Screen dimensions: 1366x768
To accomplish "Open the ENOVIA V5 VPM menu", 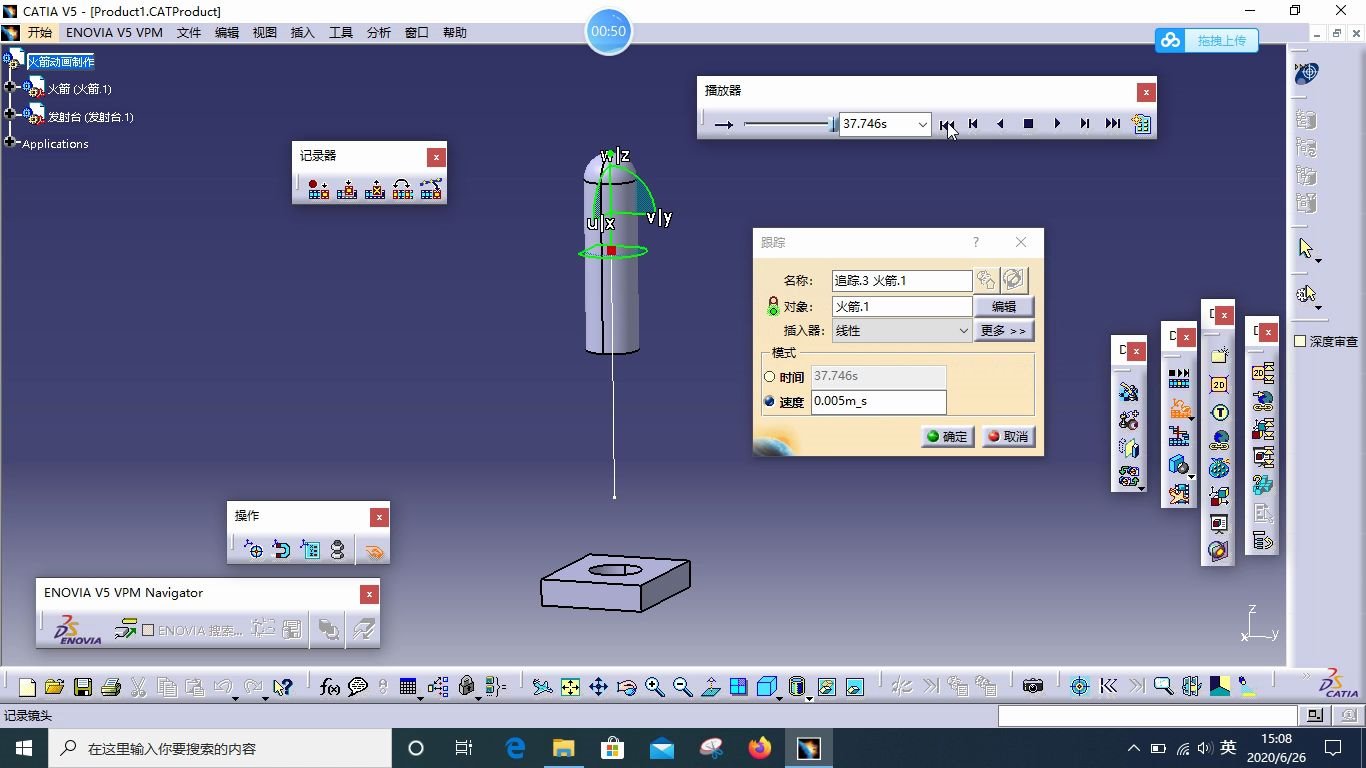I will tap(114, 33).
